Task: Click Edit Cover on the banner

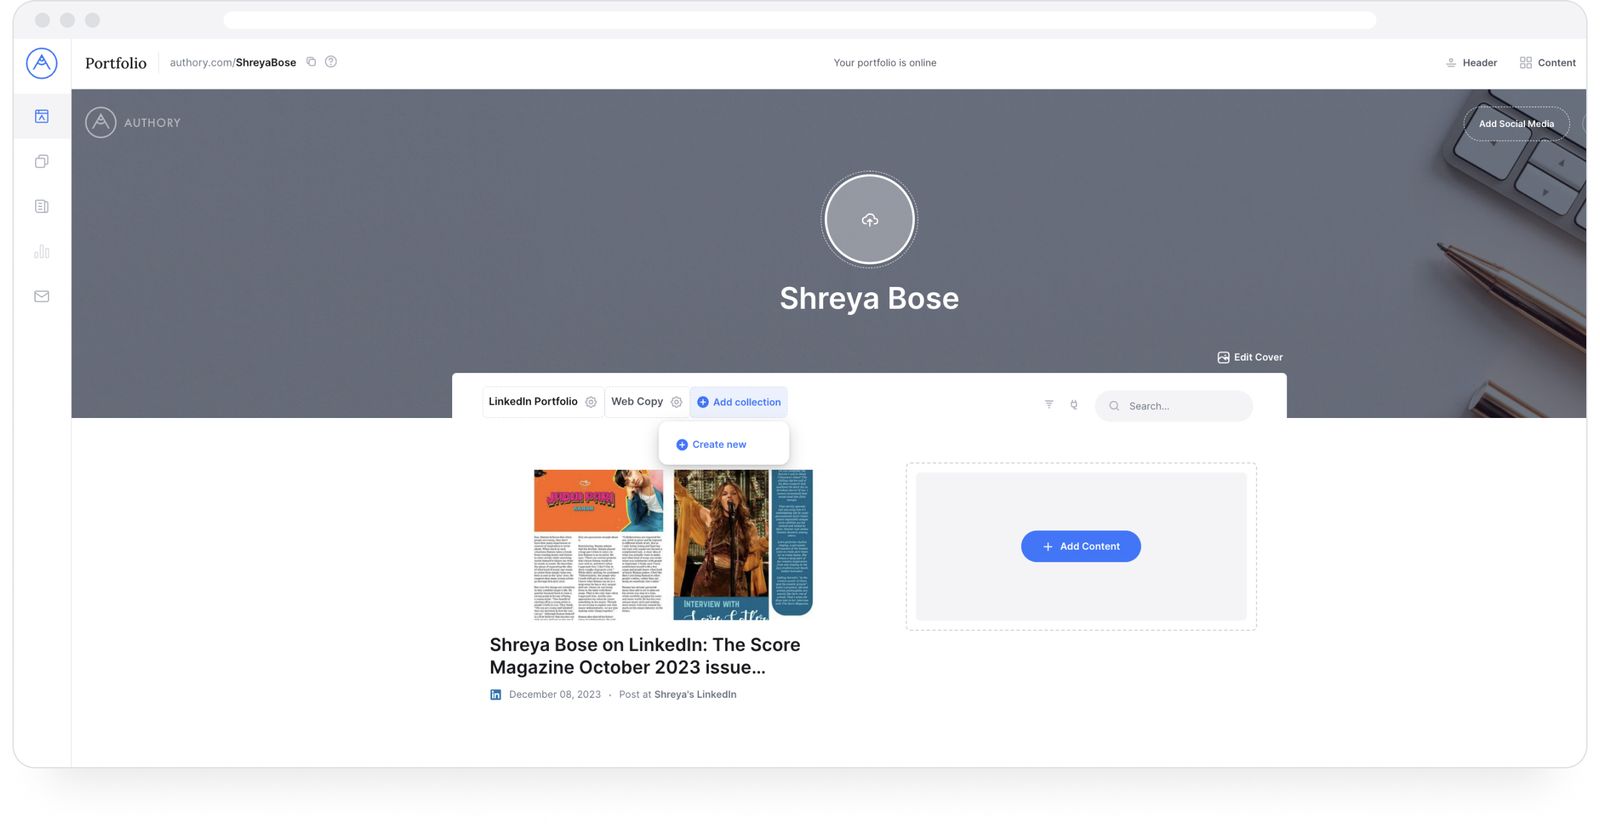Action: click(x=1250, y=357)
